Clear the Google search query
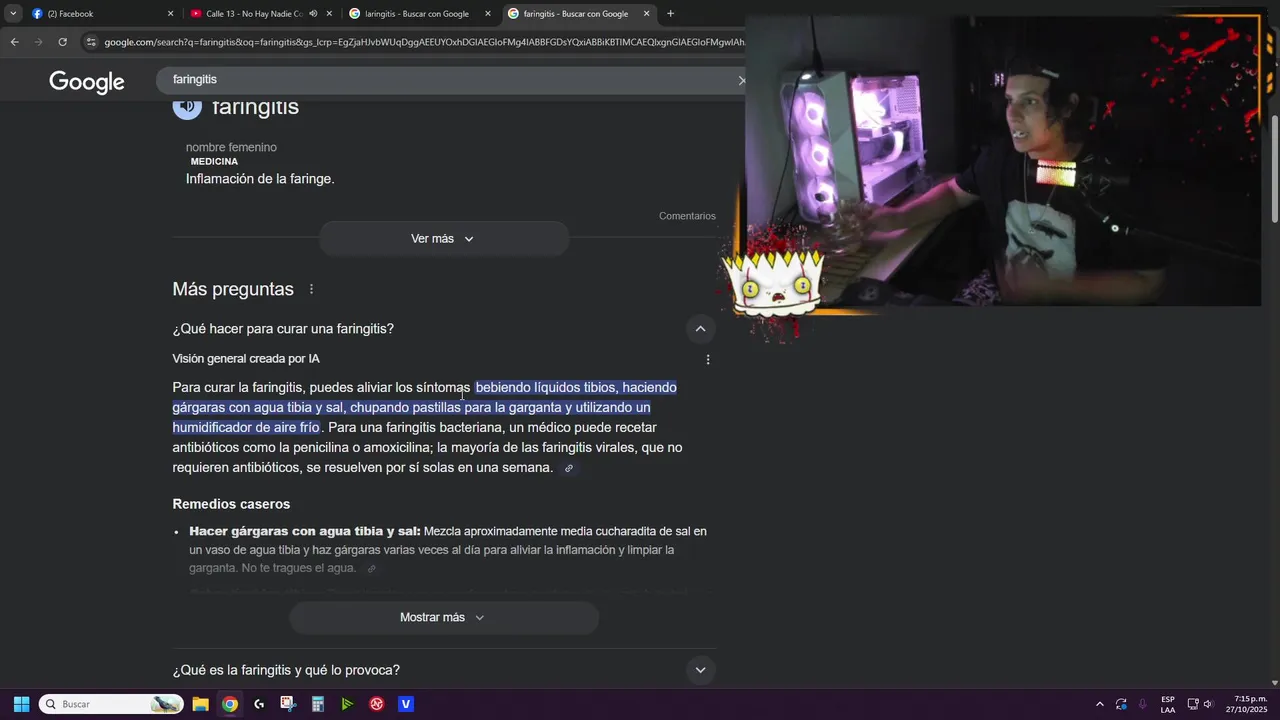The width and height of the screenshot is (1280, 720). [741, 80]
